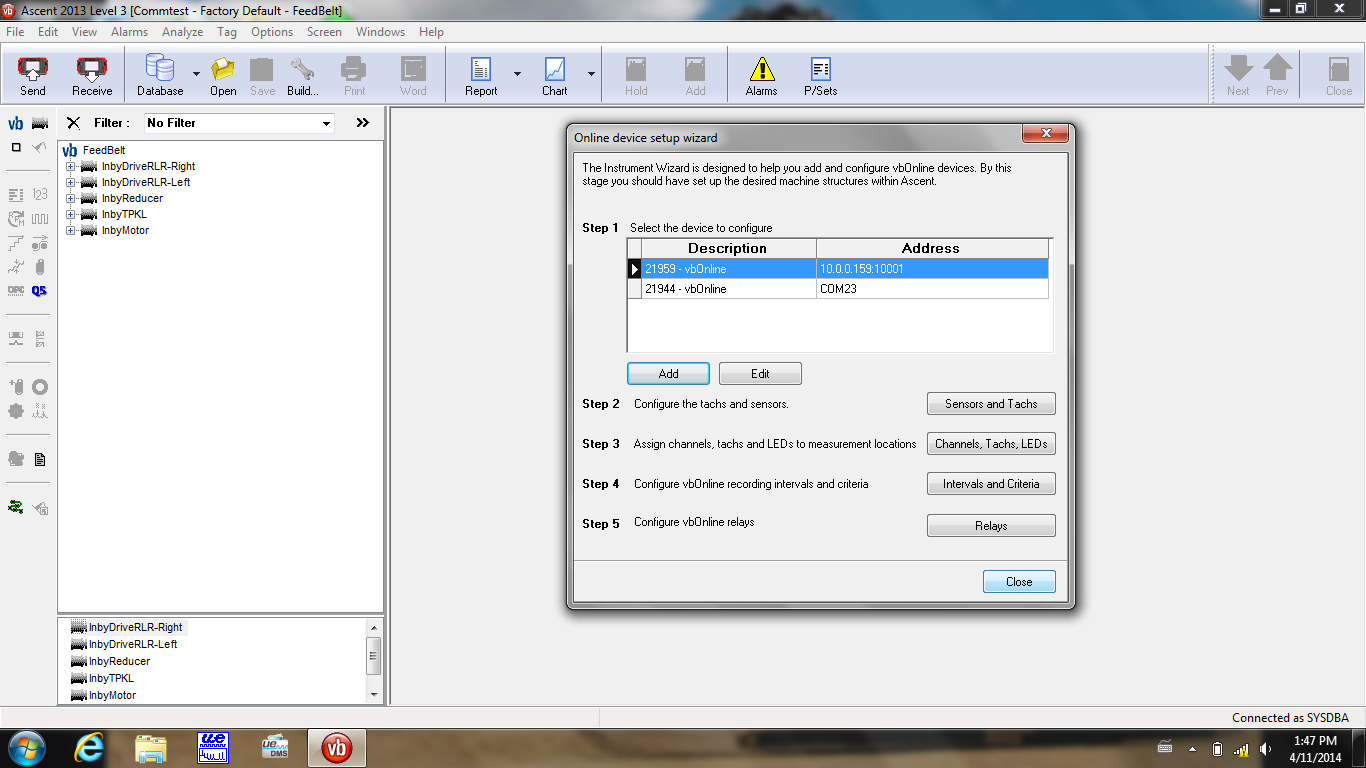Click the small square icon in sidebar
1366x768 pixels.
pyautogui.click(x=15, y=147)
